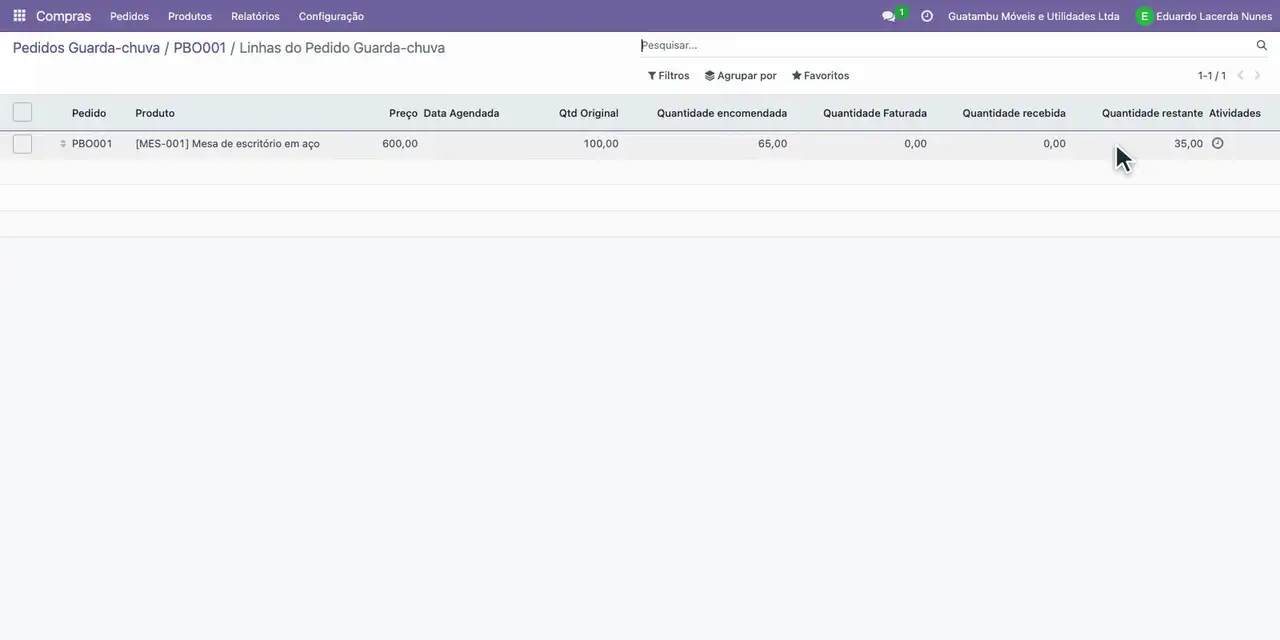Click the Atividades column header

(x=1235, y=113)
